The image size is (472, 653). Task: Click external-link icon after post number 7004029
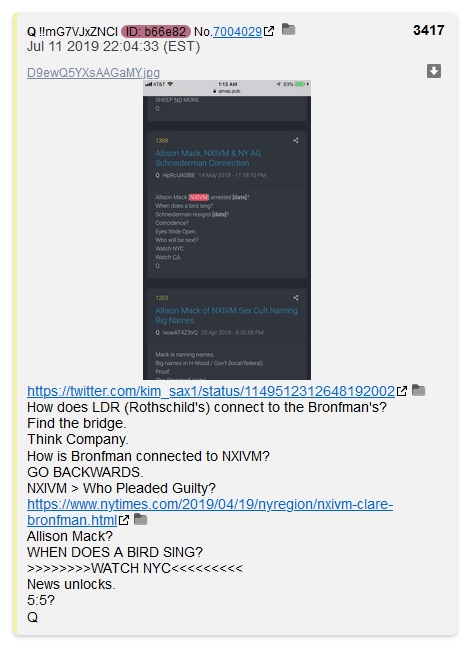pos(269,31)
